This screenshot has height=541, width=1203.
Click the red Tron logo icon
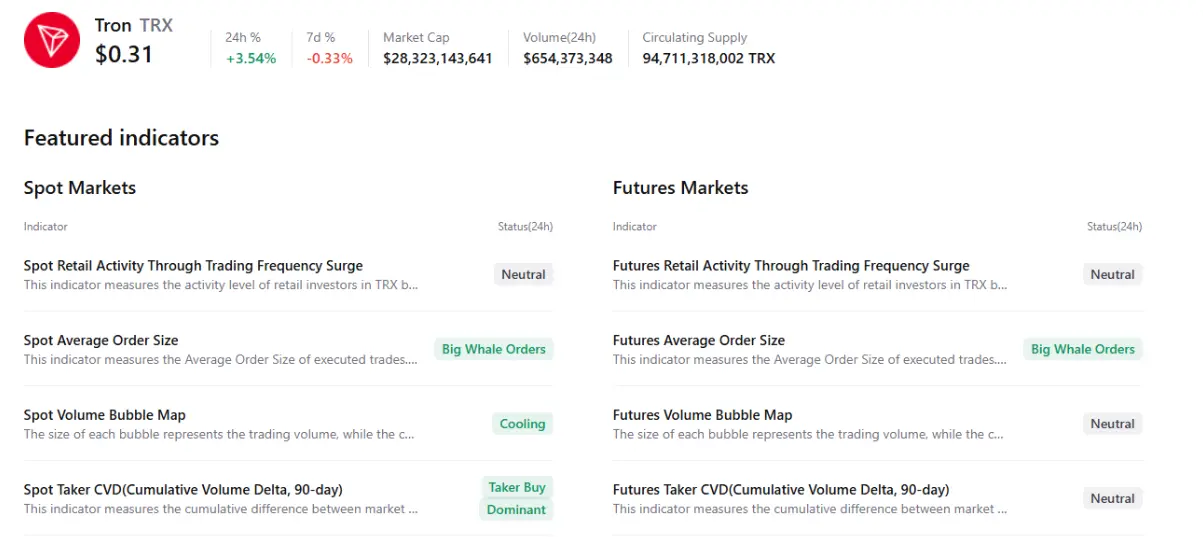click(x=52, y=40)
